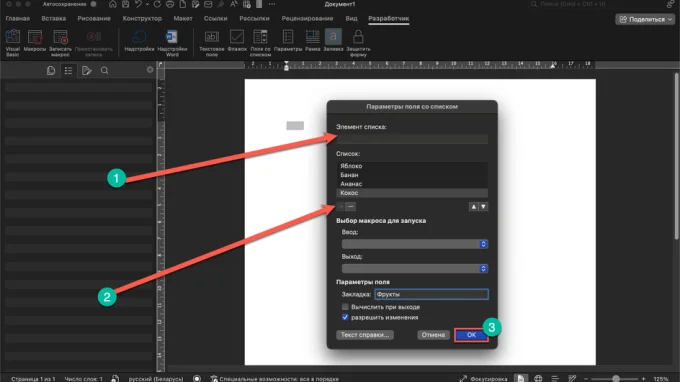Open Поделиться share dropdown
This screenshot has width=680, height=382.
point(645,19)
